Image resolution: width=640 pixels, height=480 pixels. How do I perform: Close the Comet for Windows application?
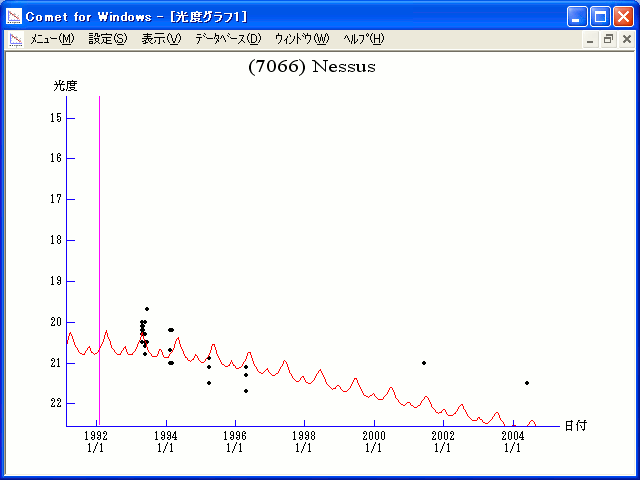click(623, 16)
